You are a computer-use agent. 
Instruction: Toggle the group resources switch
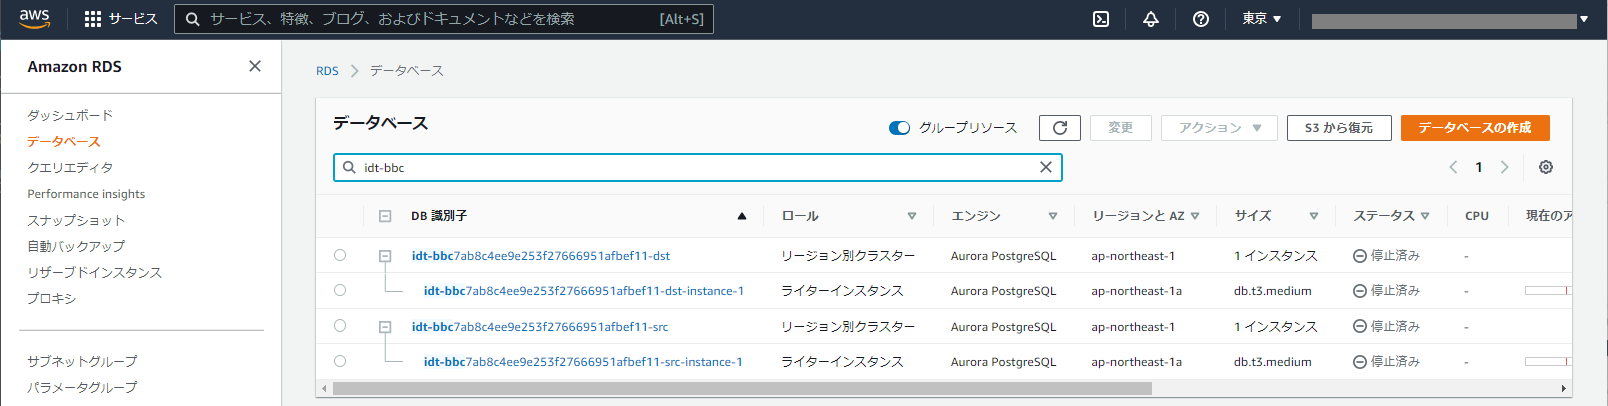(899, 128)
